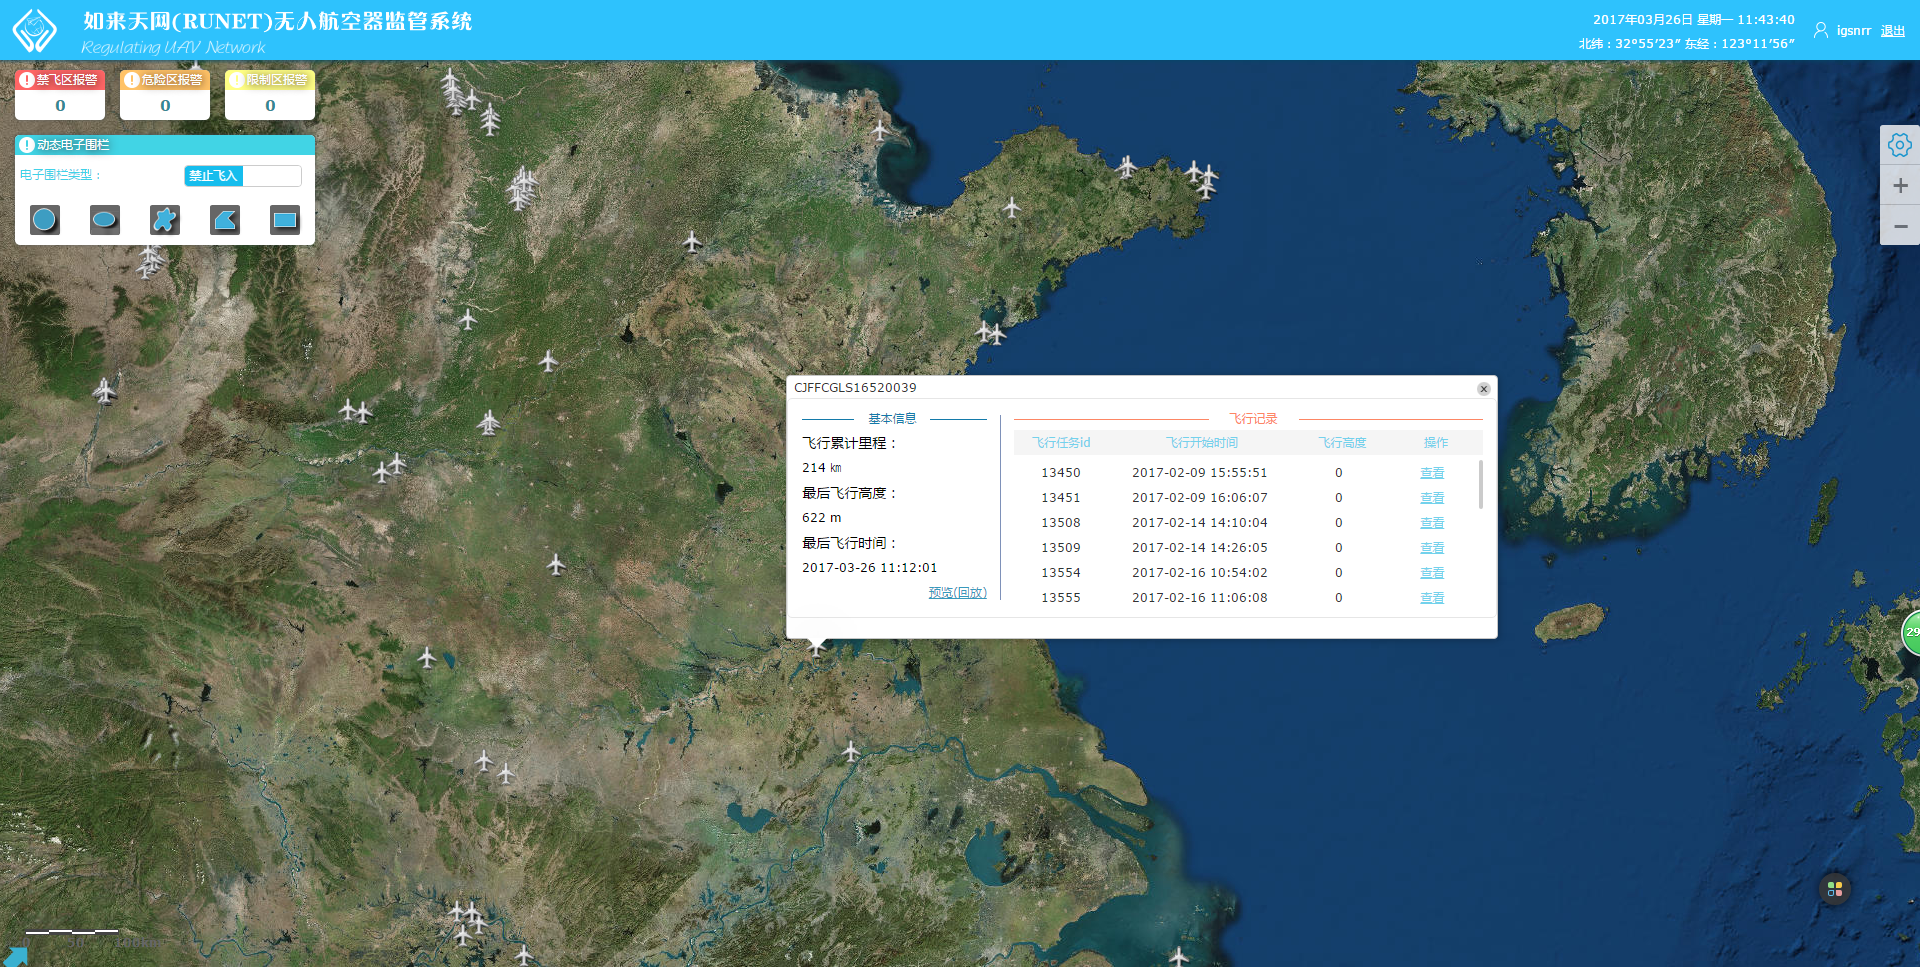The width and height of the screenshot is (1920, 967).
Task: Click the blue arrow icon at bottom left
Action: (x=16, y=956)
